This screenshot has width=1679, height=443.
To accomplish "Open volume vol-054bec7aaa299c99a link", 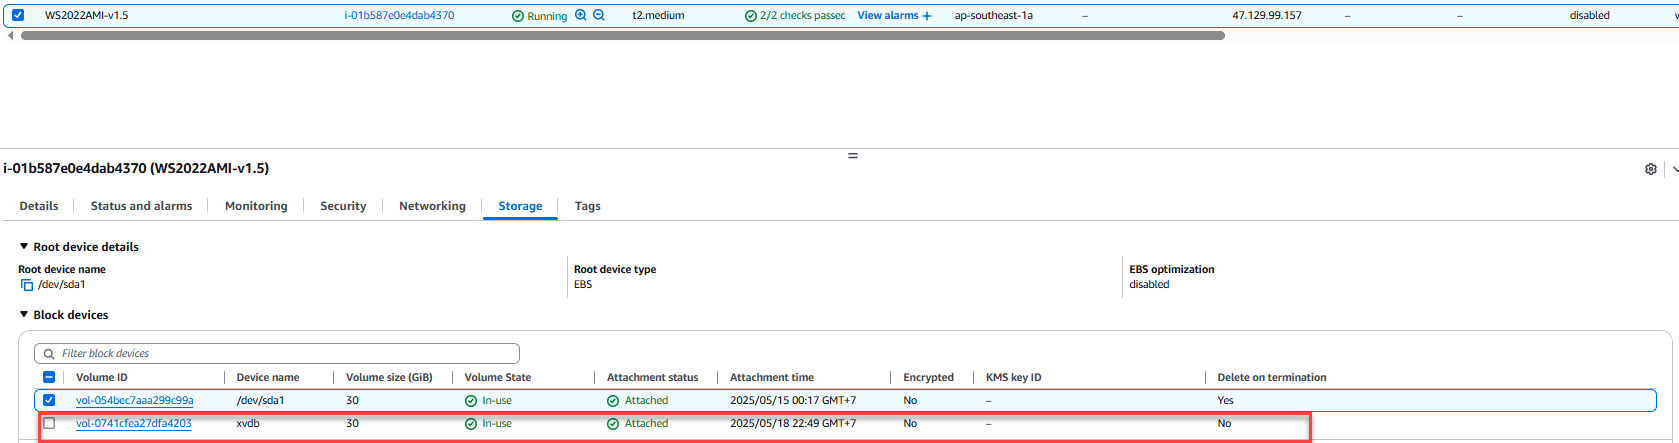I will [x=134, y=400].
